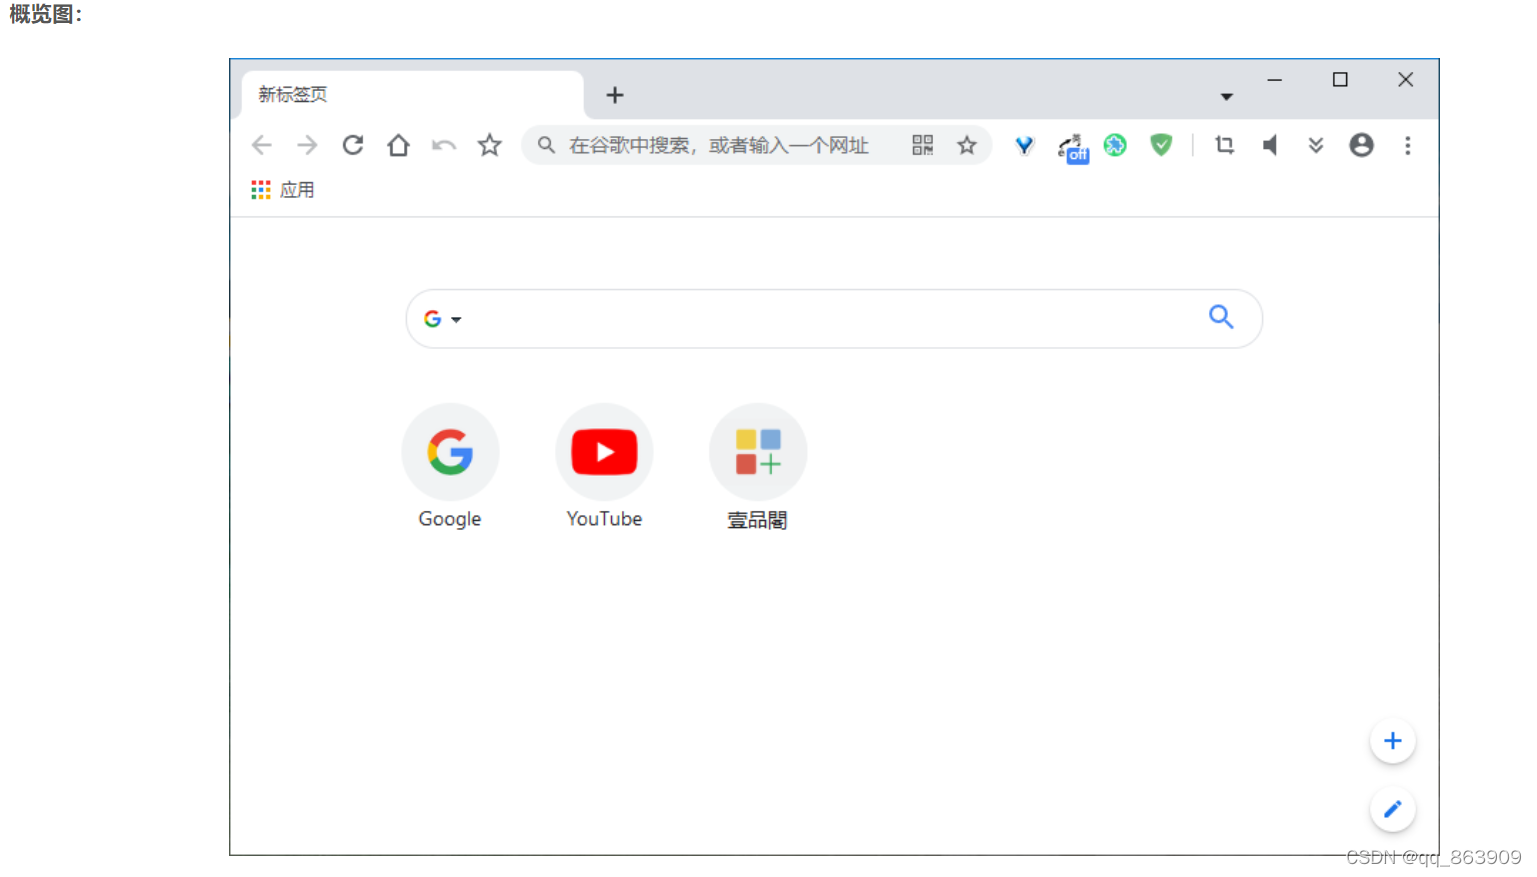Open the 应用 apps shortcut
The height and width of the screenshot is (877, 1537).
283,190
